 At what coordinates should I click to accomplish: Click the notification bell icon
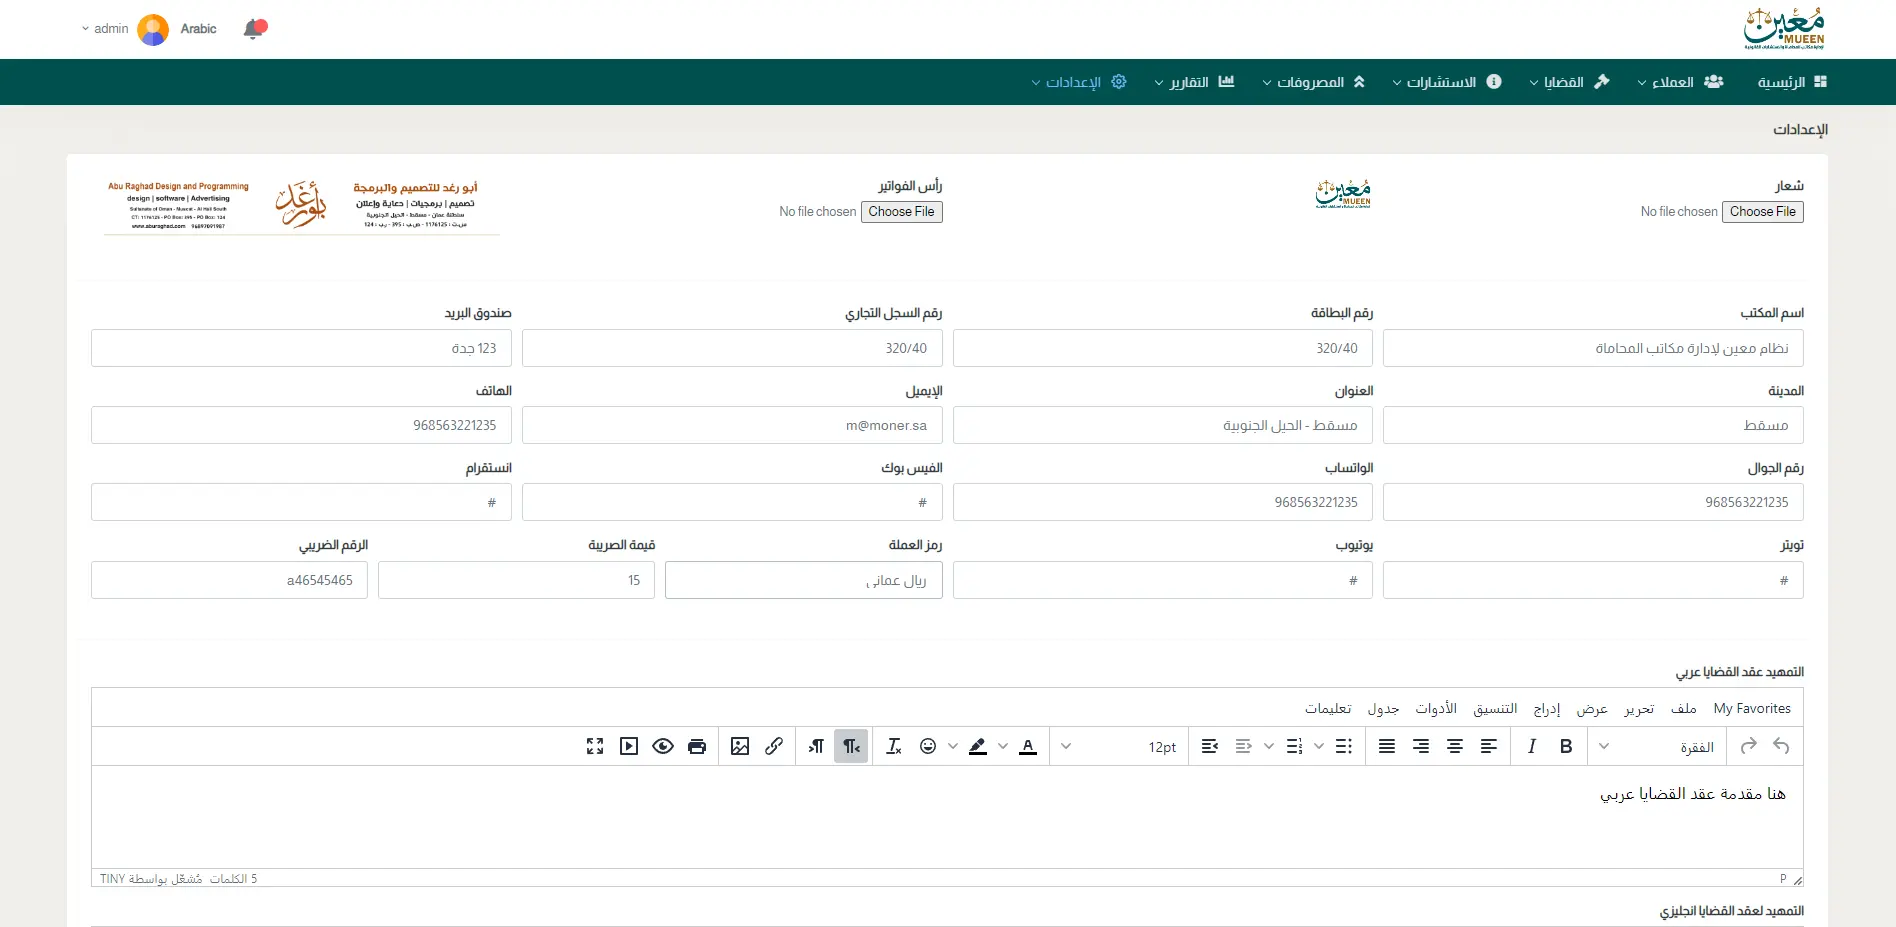pos(254,29)
